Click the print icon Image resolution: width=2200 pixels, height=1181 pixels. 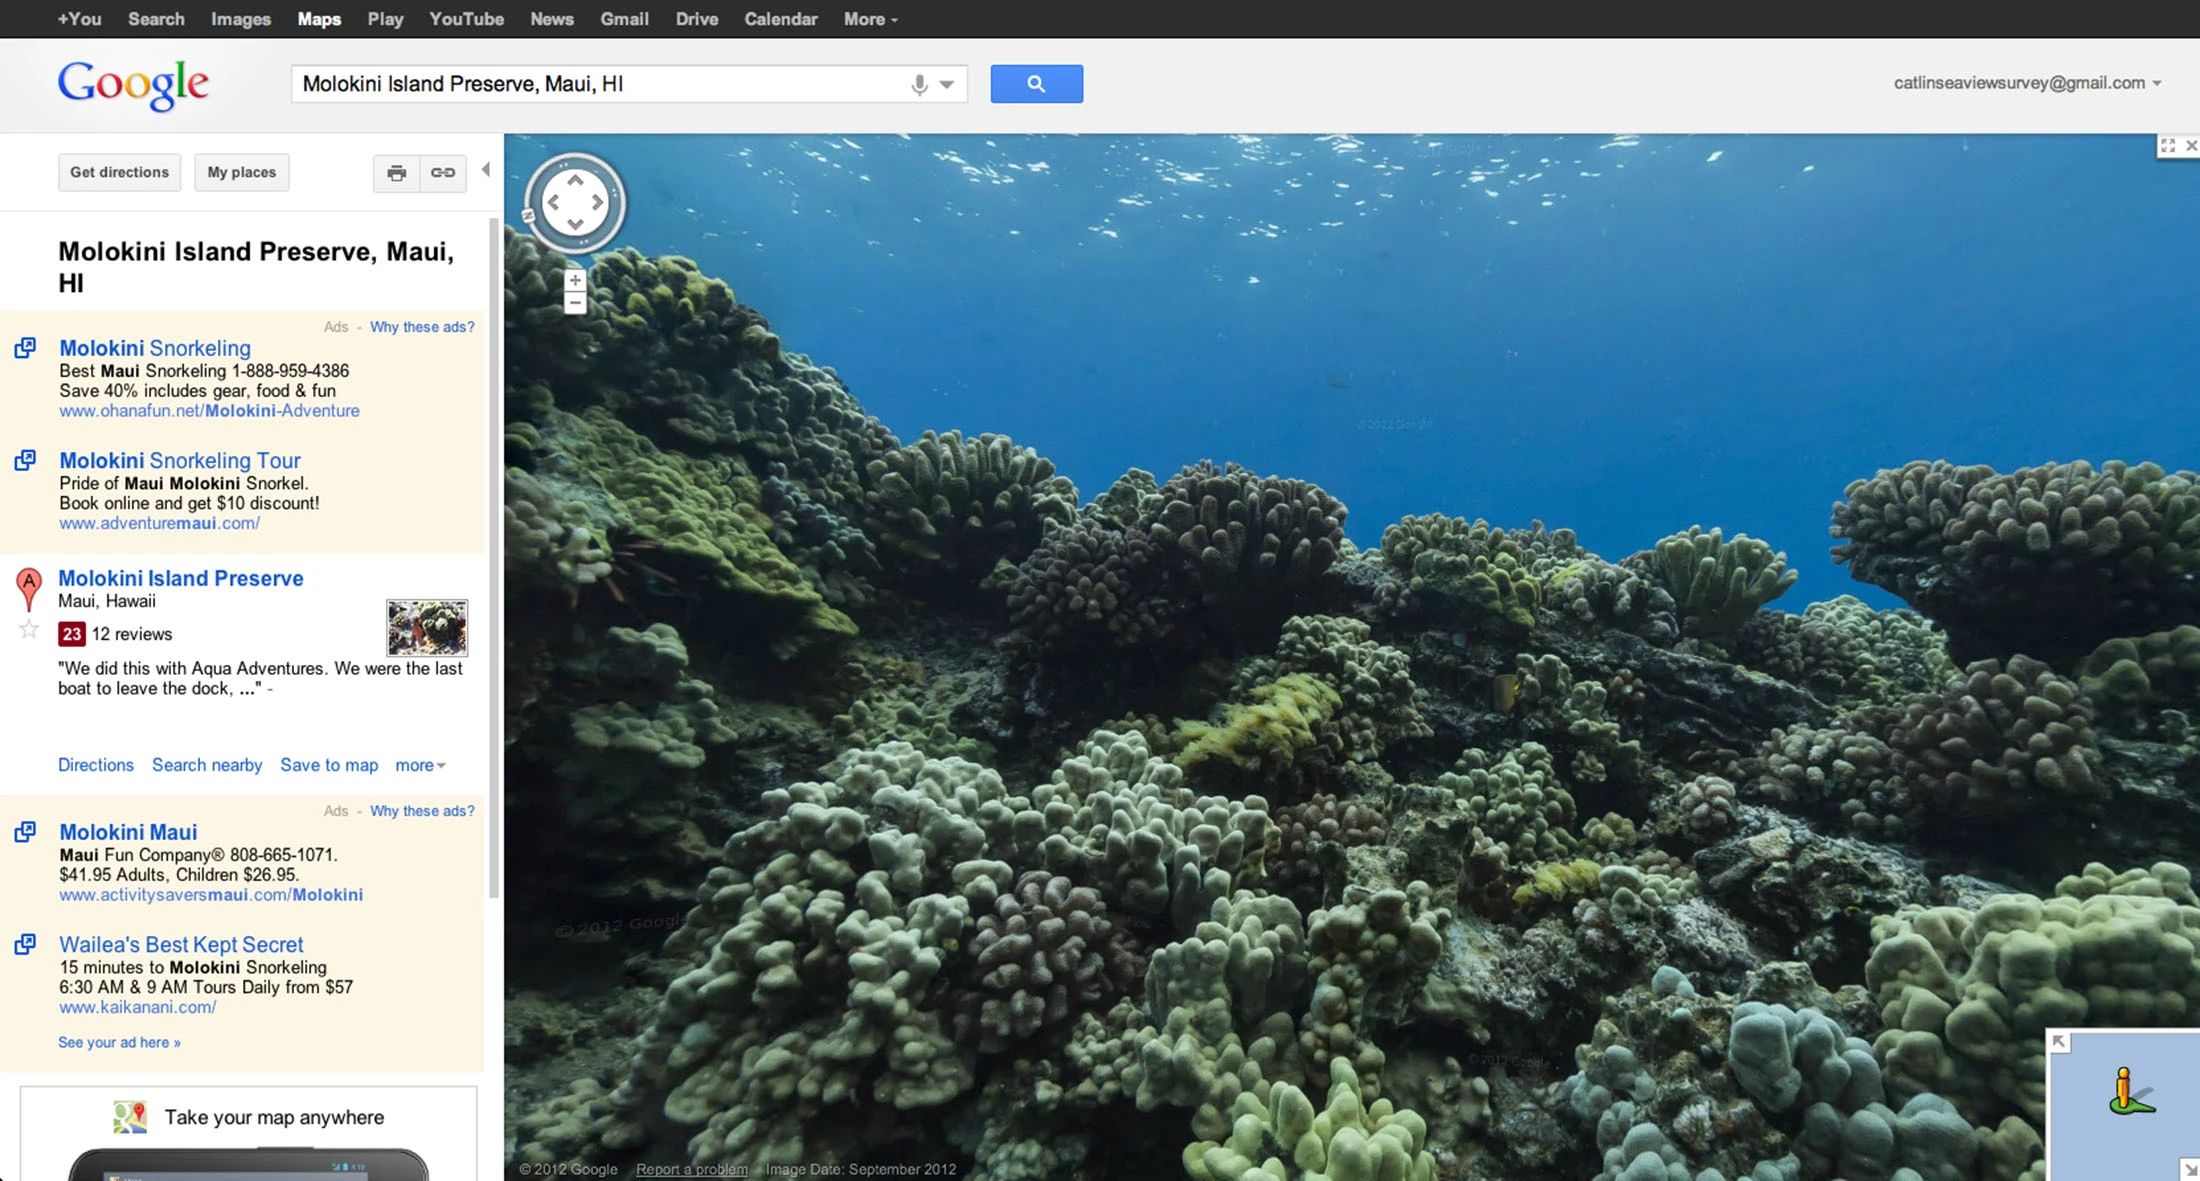point(396,173)
